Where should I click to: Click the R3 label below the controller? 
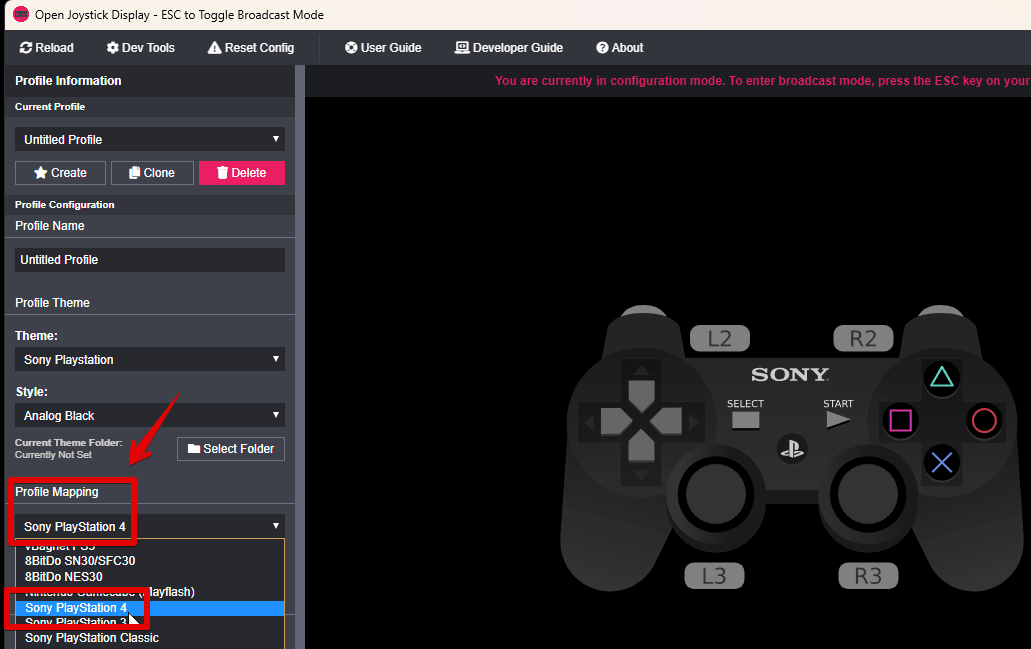pos(868,576)
